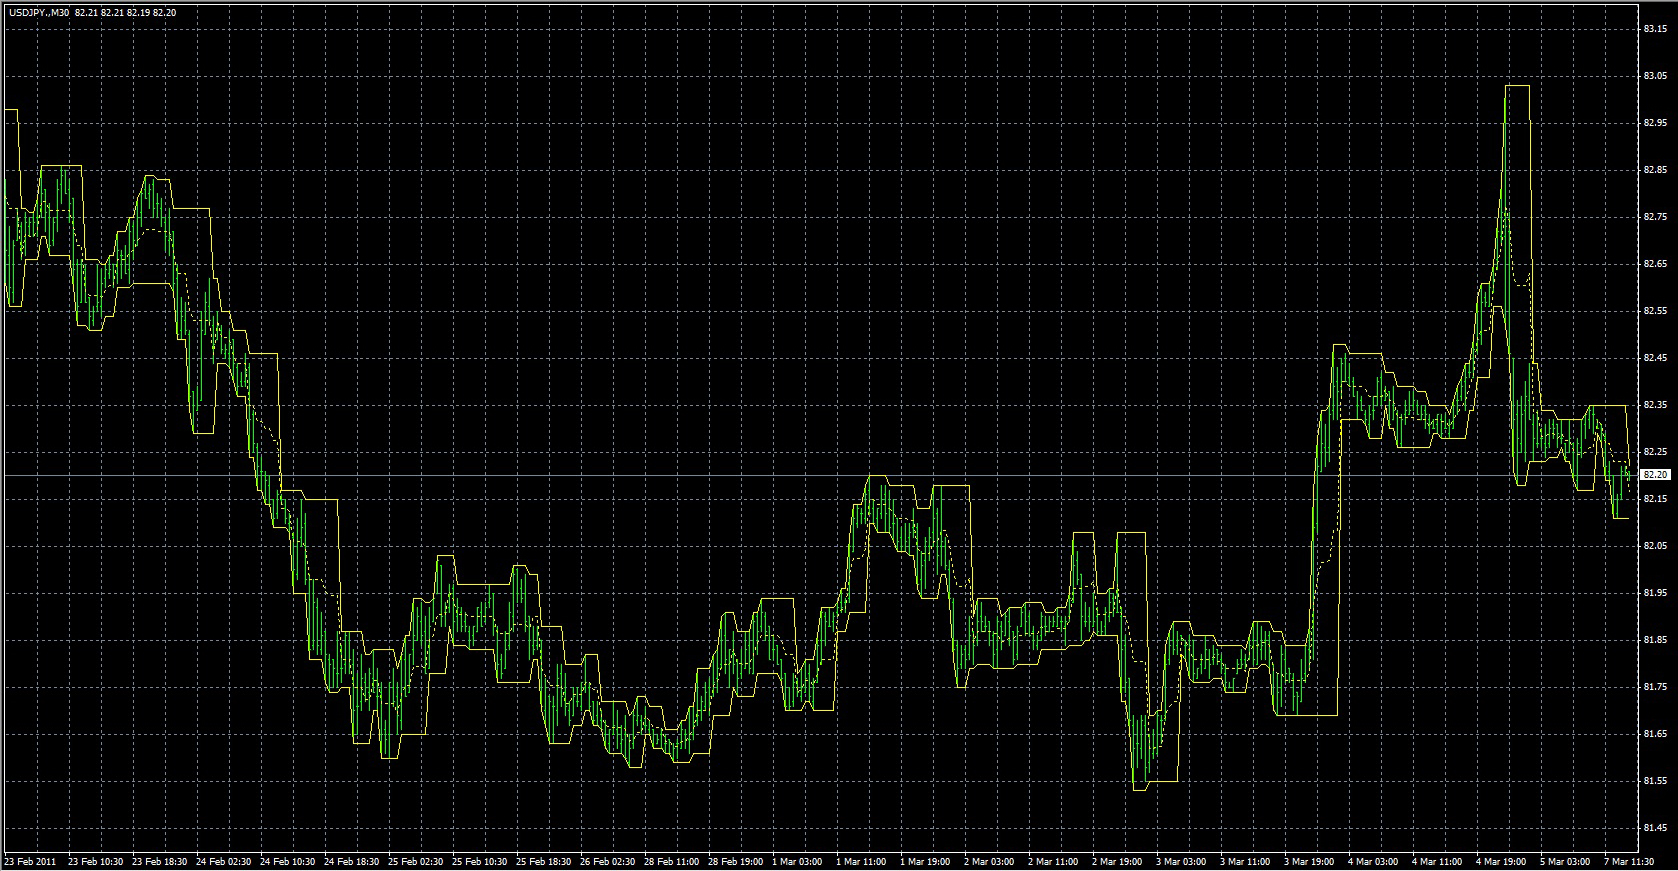Select the 28 Feb 11:00 time label
The height and width of the screenshot is (871, 1678).
coord(672,861)
